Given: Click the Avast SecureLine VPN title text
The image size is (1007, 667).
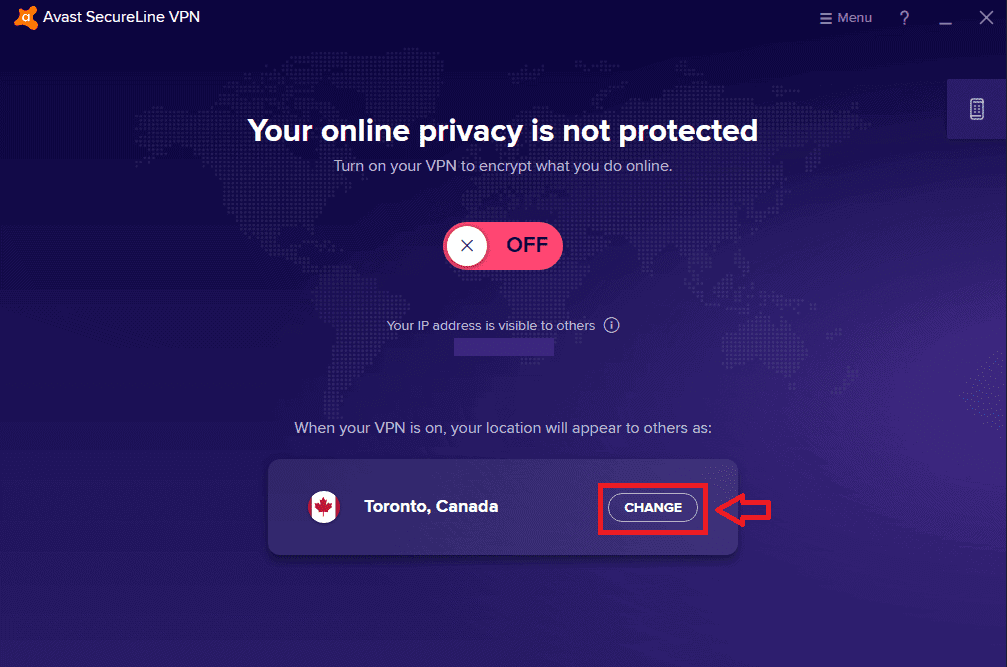Looking at the screenshot, I should 121,17.
